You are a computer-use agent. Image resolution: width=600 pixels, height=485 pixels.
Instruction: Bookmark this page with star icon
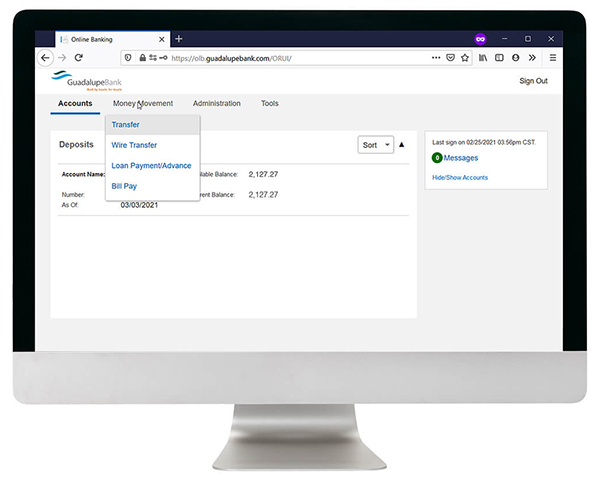point(465,58)
